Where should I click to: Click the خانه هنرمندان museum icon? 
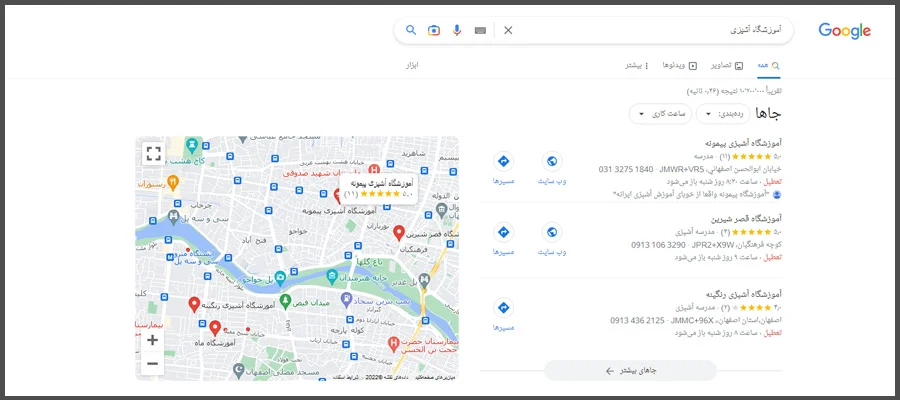coord(331,278)
